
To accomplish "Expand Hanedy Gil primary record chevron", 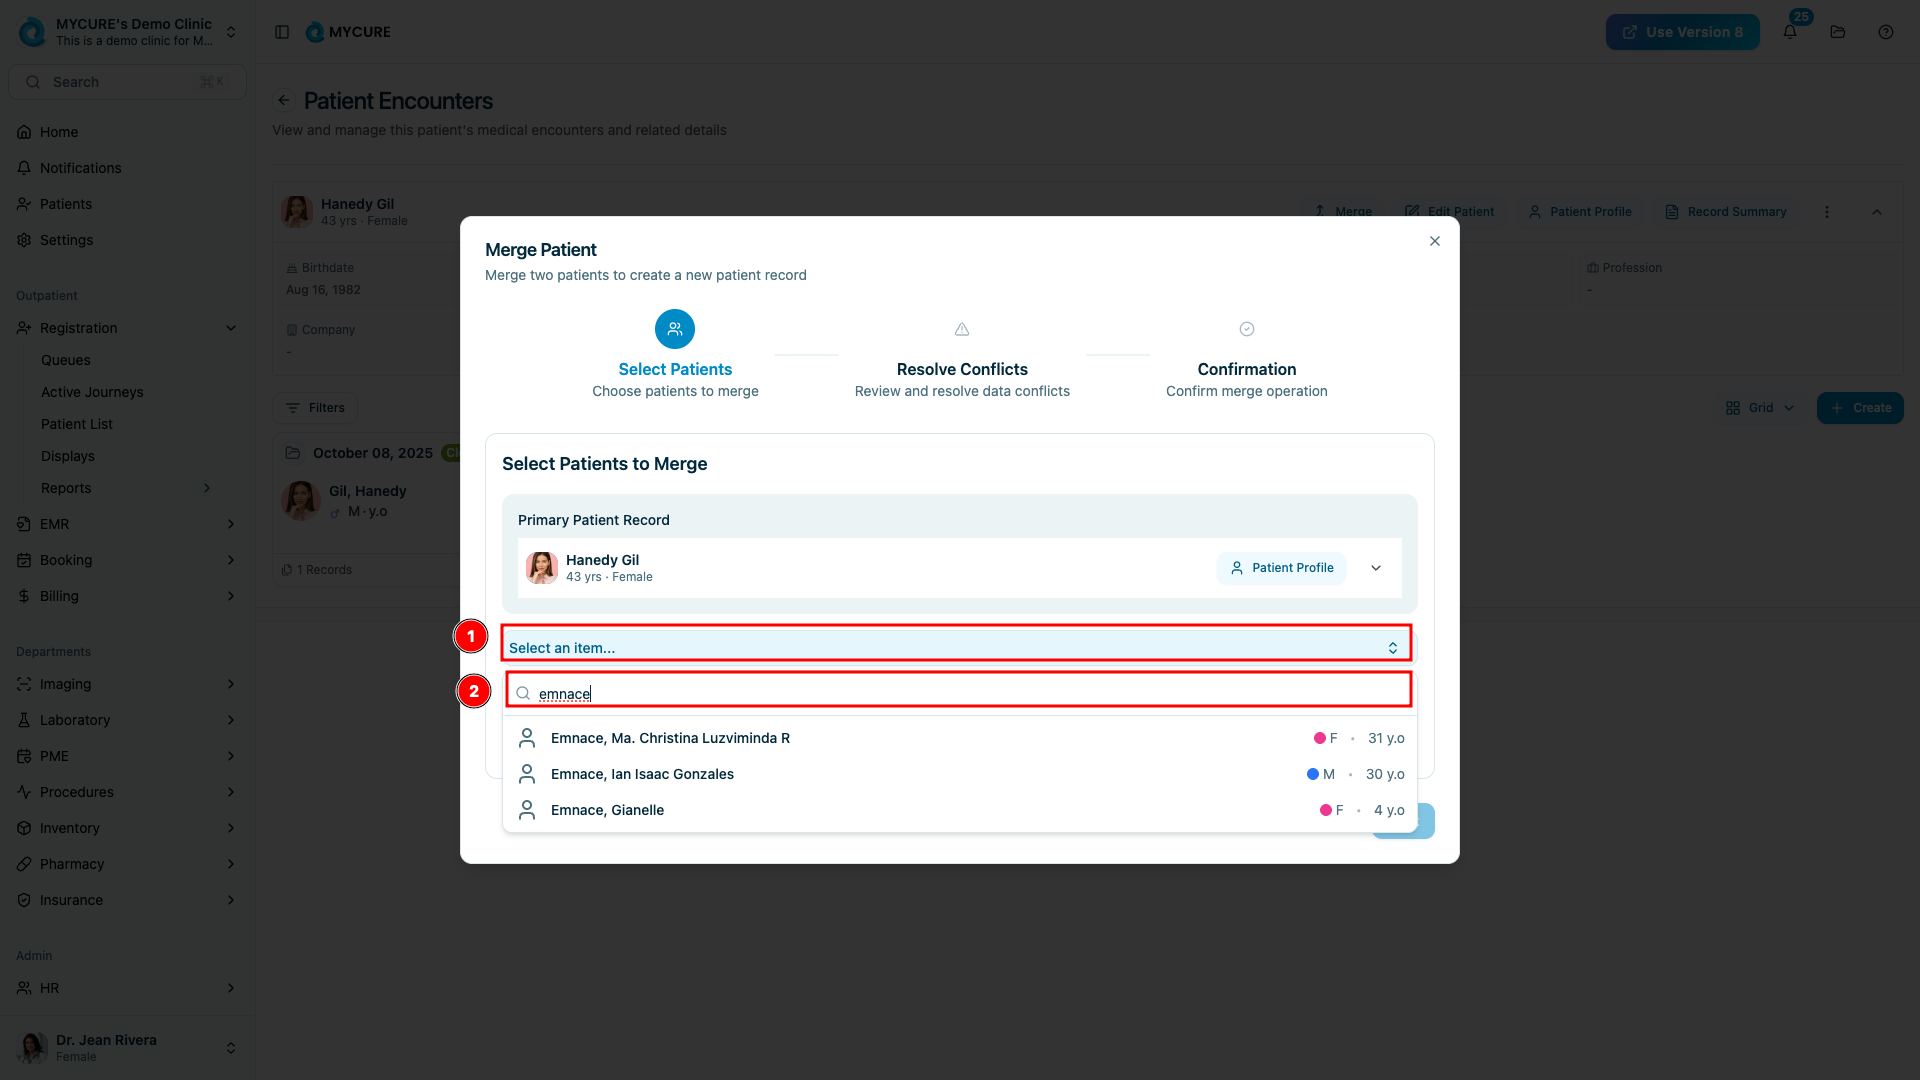I will click(1376, 568).
